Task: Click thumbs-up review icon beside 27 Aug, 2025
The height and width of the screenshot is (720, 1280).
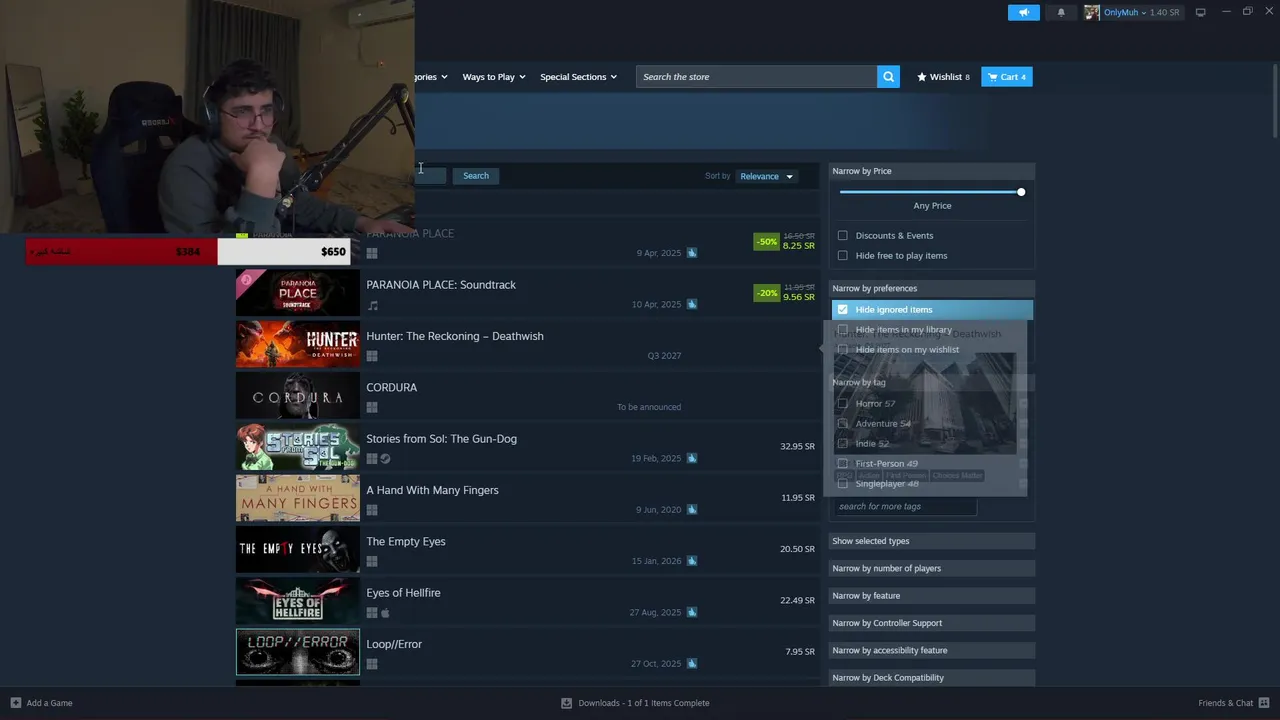Action: pyautogui.click(x=692, y=612)
